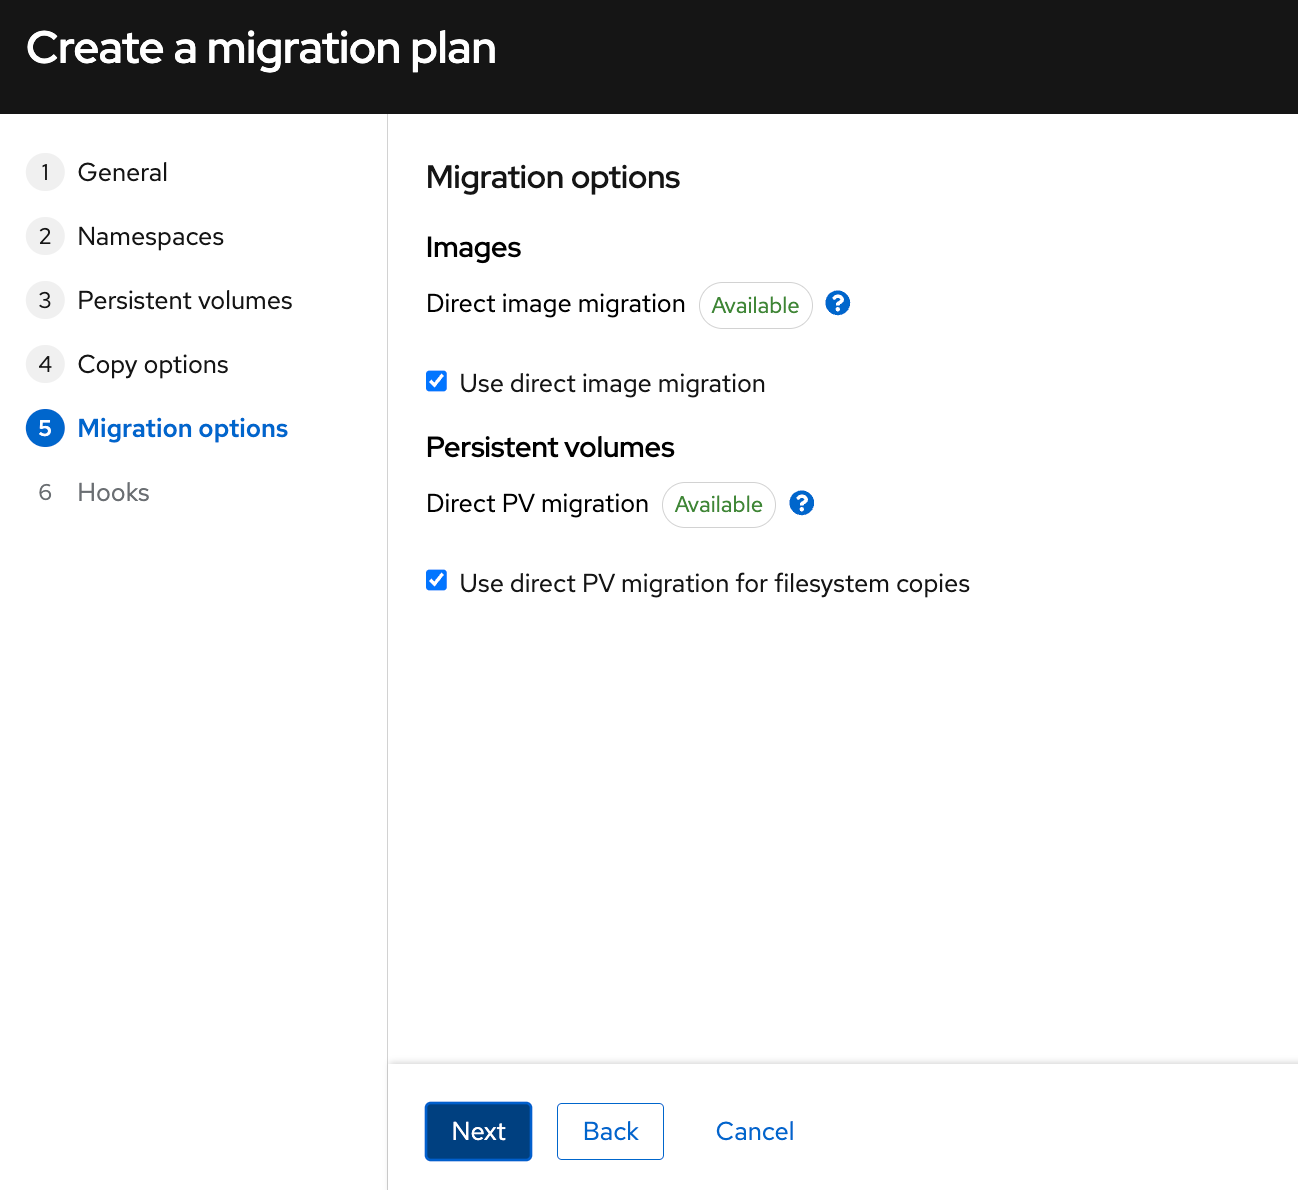
Task: Click the Migration options heading
Action: 553,177
